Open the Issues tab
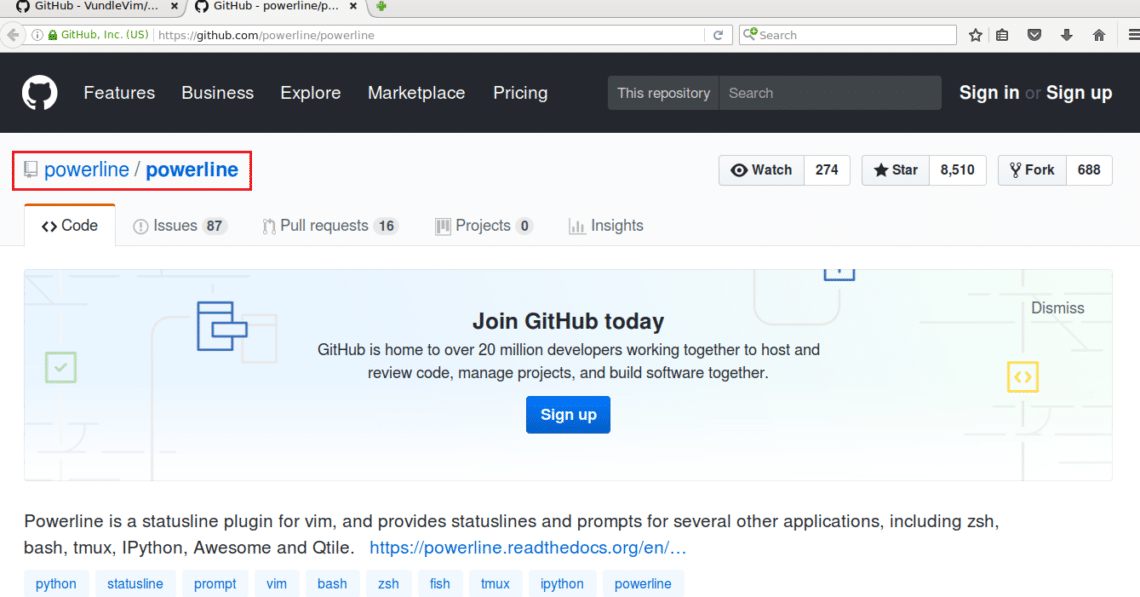Image resolution: width=1140 pixels, height=597 pixels. click(x=180, y=226)
